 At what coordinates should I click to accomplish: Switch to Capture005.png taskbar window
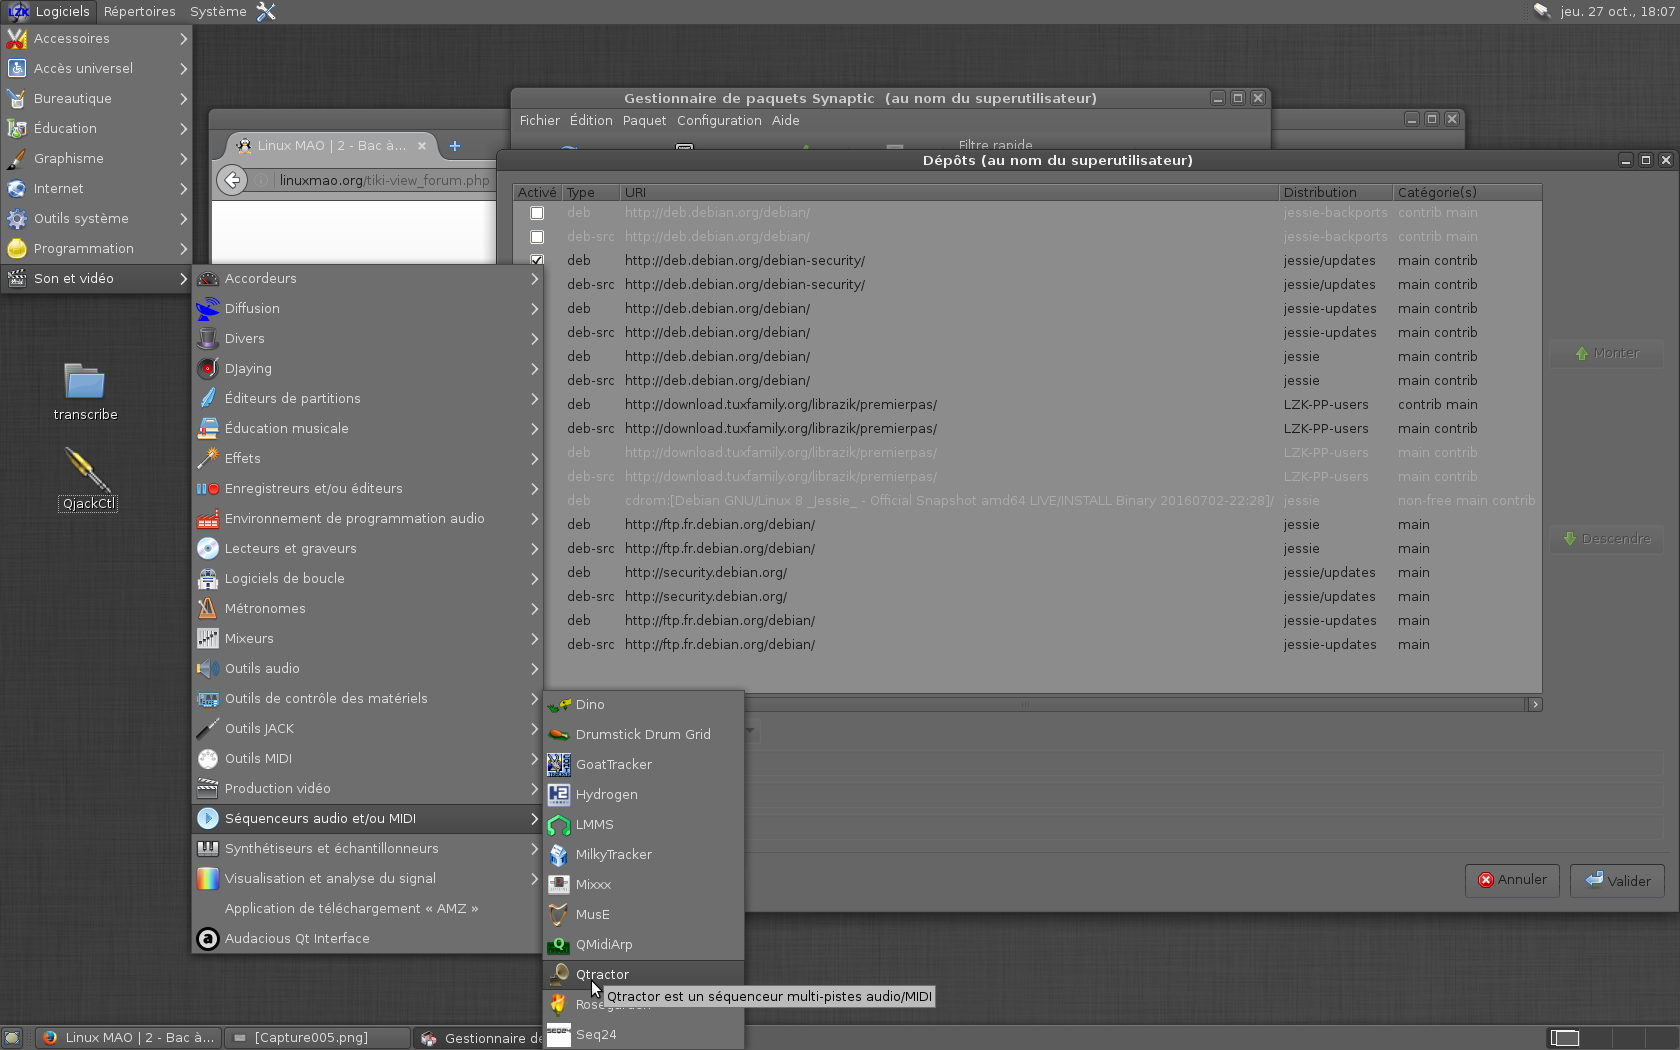pyautogui.click(x=317, y=1038)
